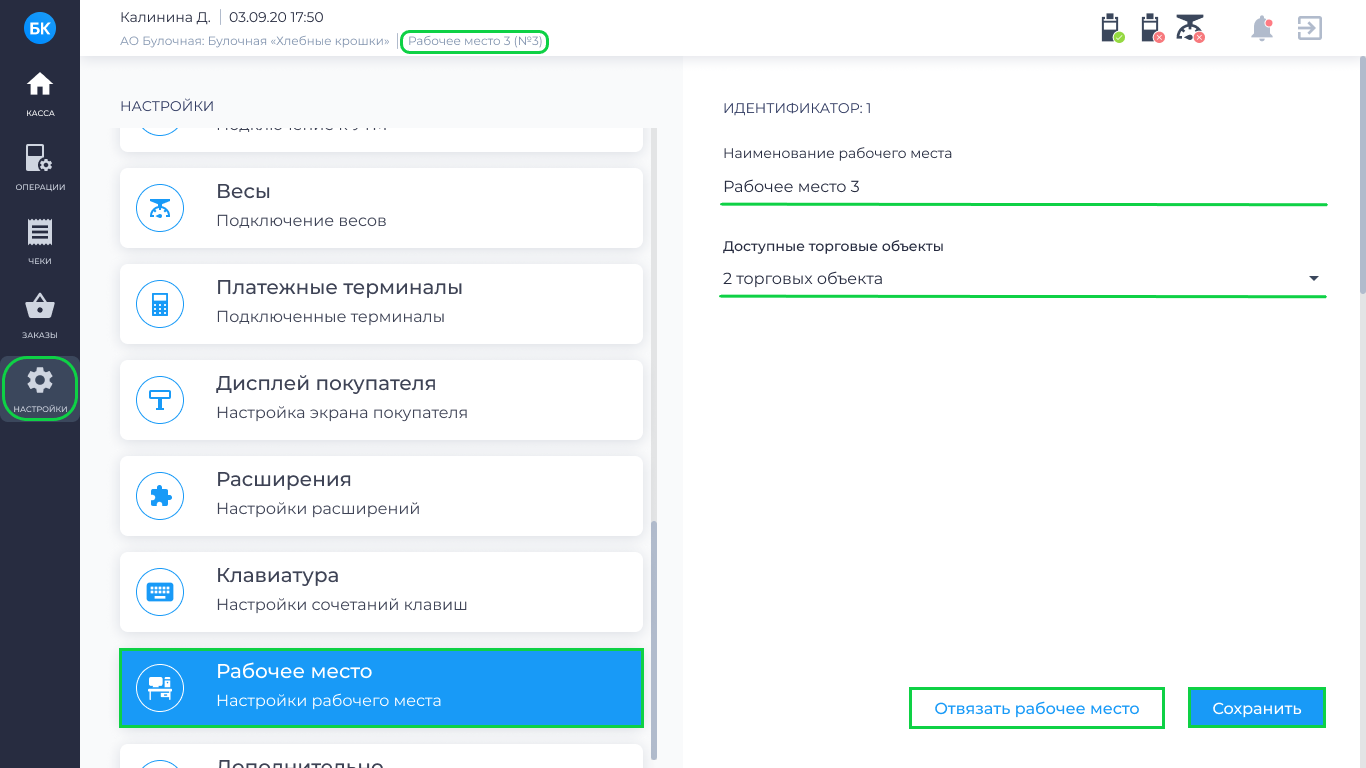Click the АО Булочная store name text
The height and width of the screenshot is (768, 1366).
point(254,41)
